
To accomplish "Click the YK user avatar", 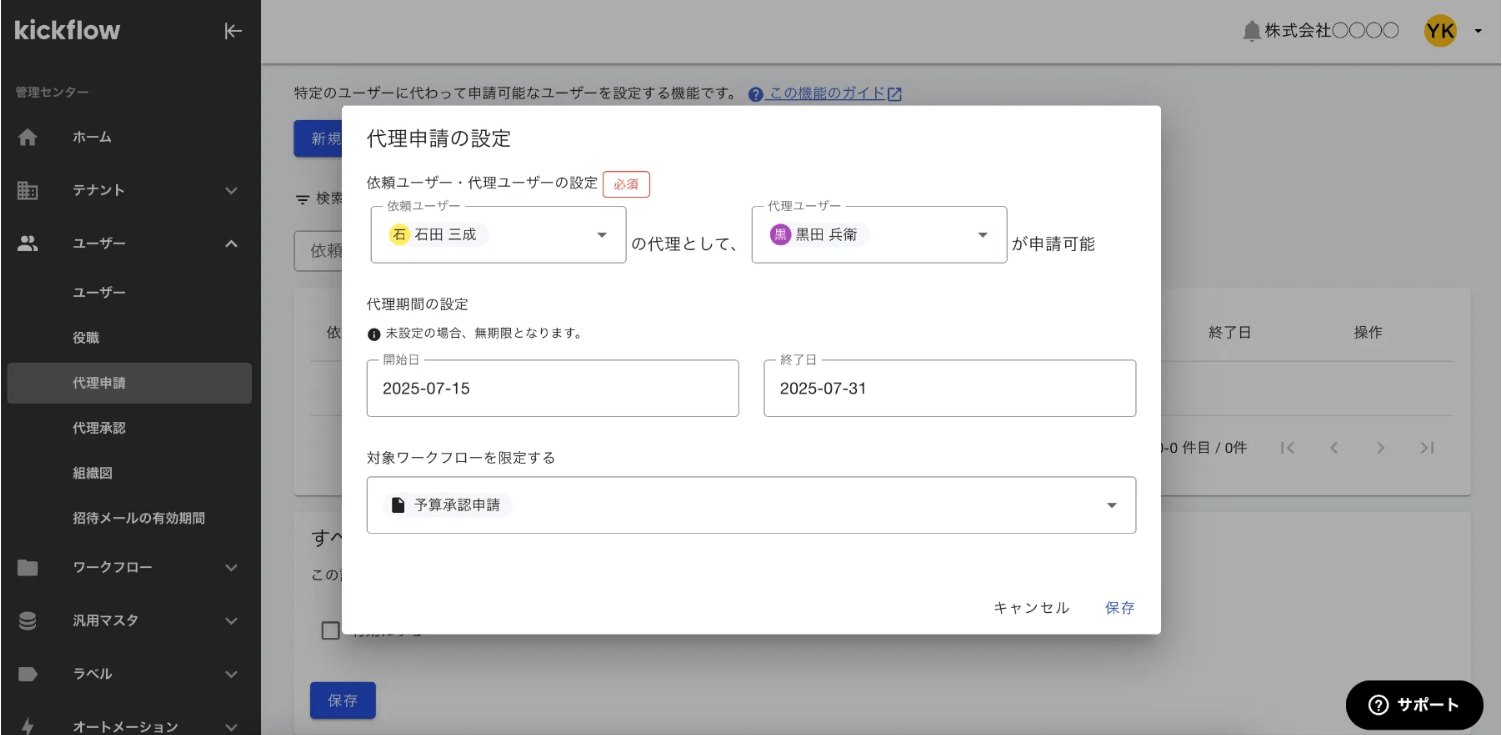I will coord(1440,32).
